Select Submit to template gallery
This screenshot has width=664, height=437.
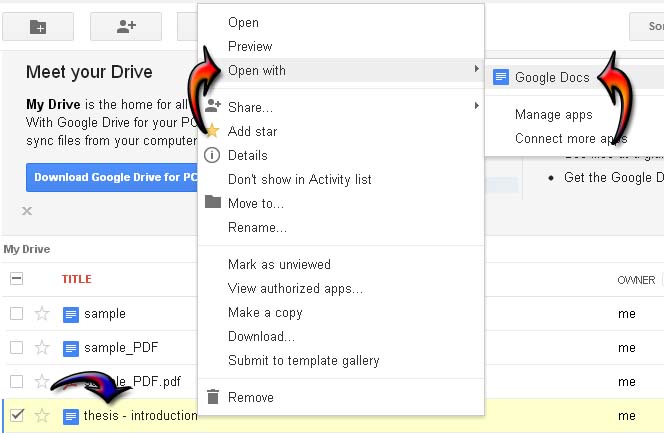pyautogui.click(x=341, y=360)
